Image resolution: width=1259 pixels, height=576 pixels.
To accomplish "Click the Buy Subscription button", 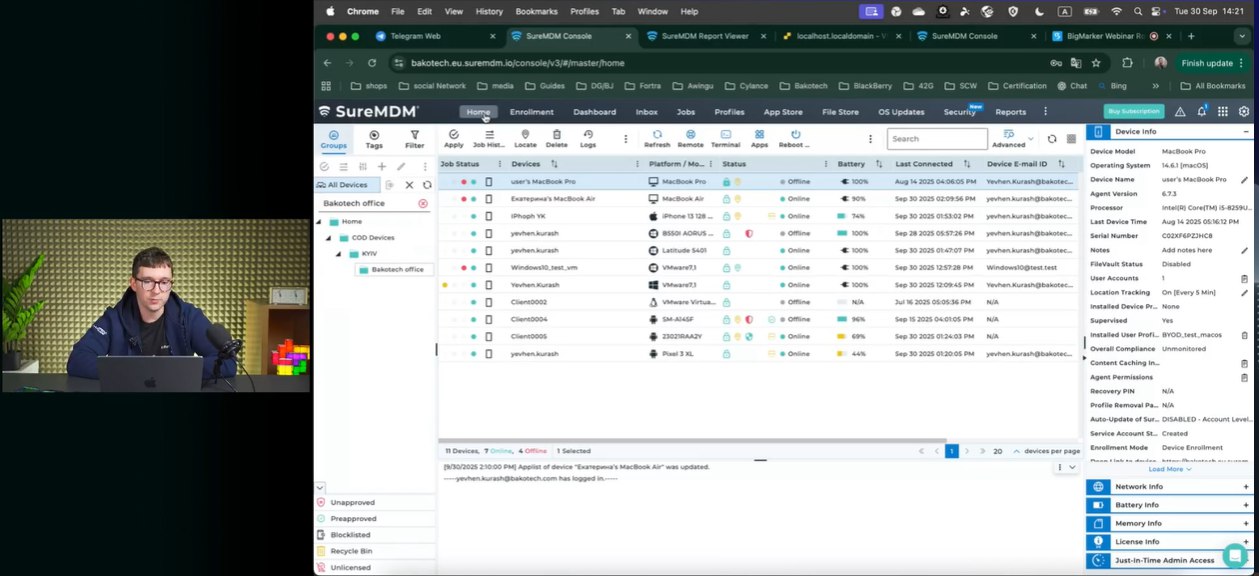I will (x=1133, y=112).
